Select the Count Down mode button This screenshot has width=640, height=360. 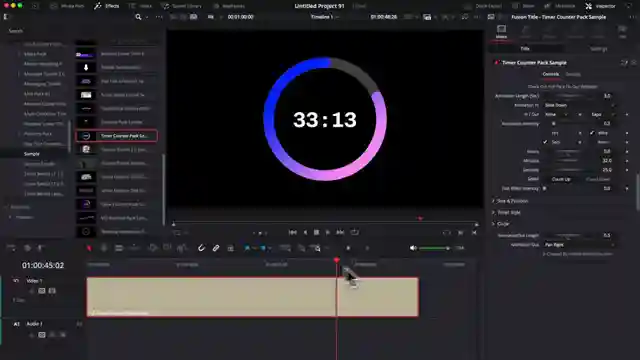click(598, 179)
